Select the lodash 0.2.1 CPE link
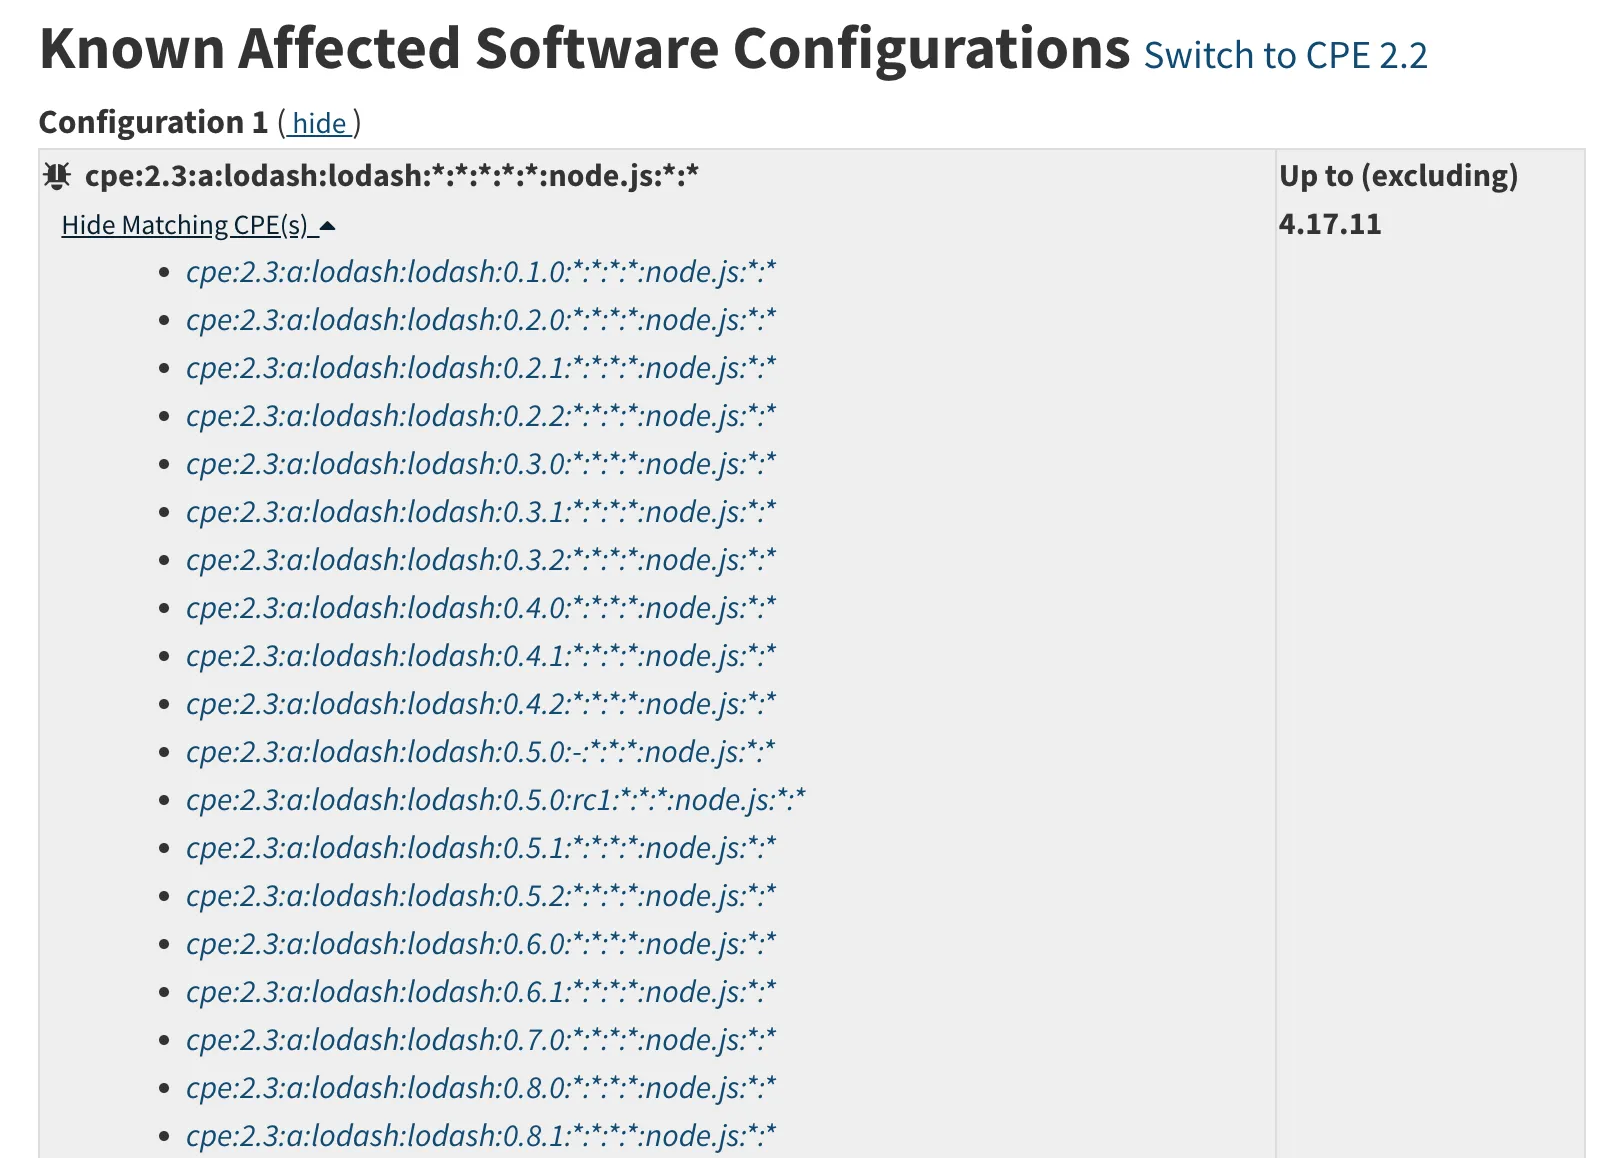The width and height of the screenshot is (1624, 1158). pyautogui.click(x=481, y=368)
